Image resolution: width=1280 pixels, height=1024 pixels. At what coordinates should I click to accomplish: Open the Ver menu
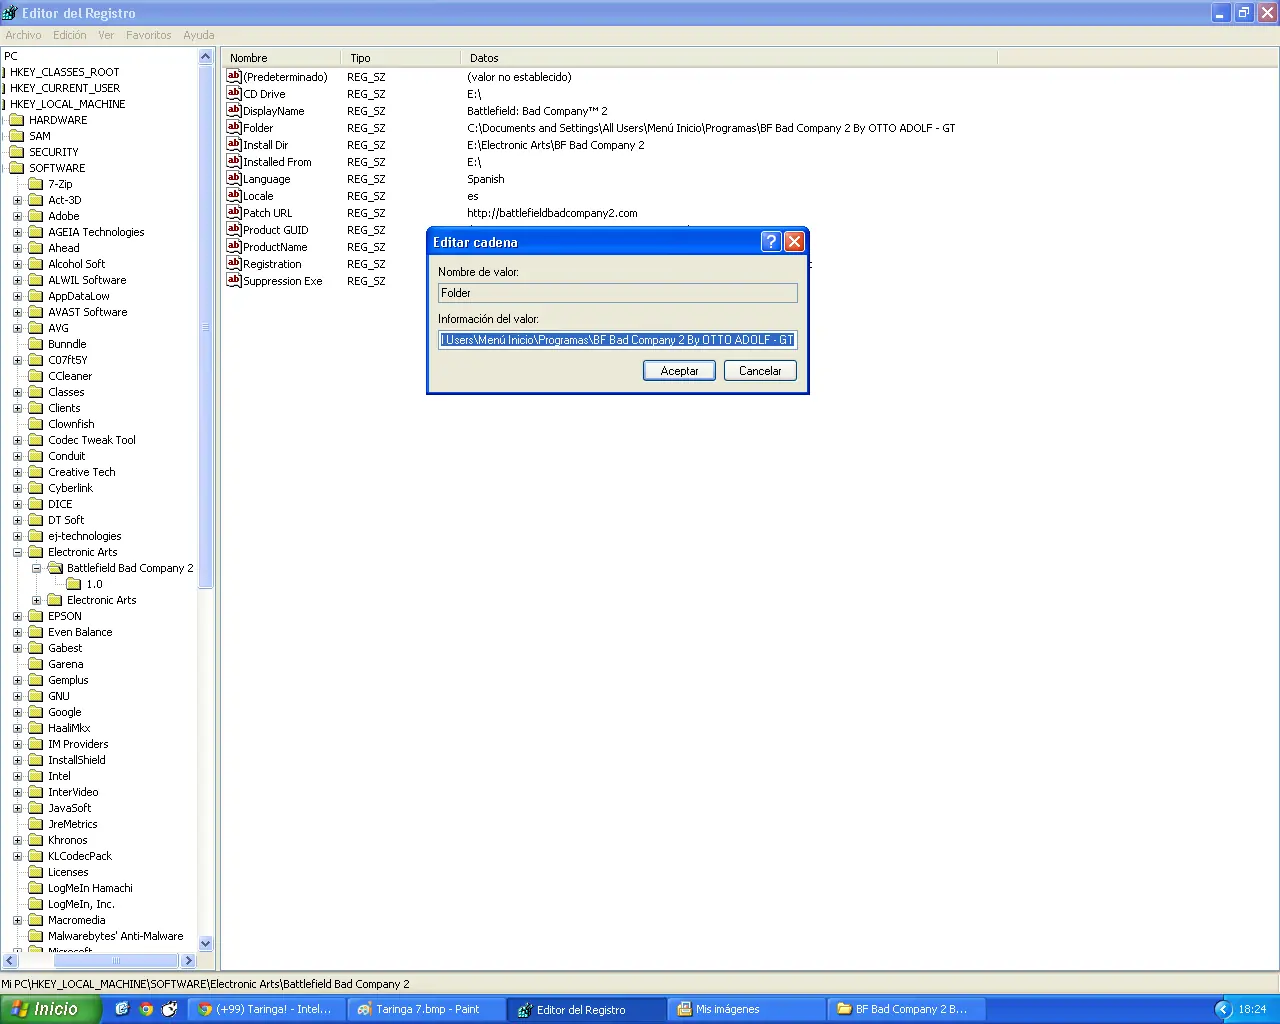coord(106,35)
